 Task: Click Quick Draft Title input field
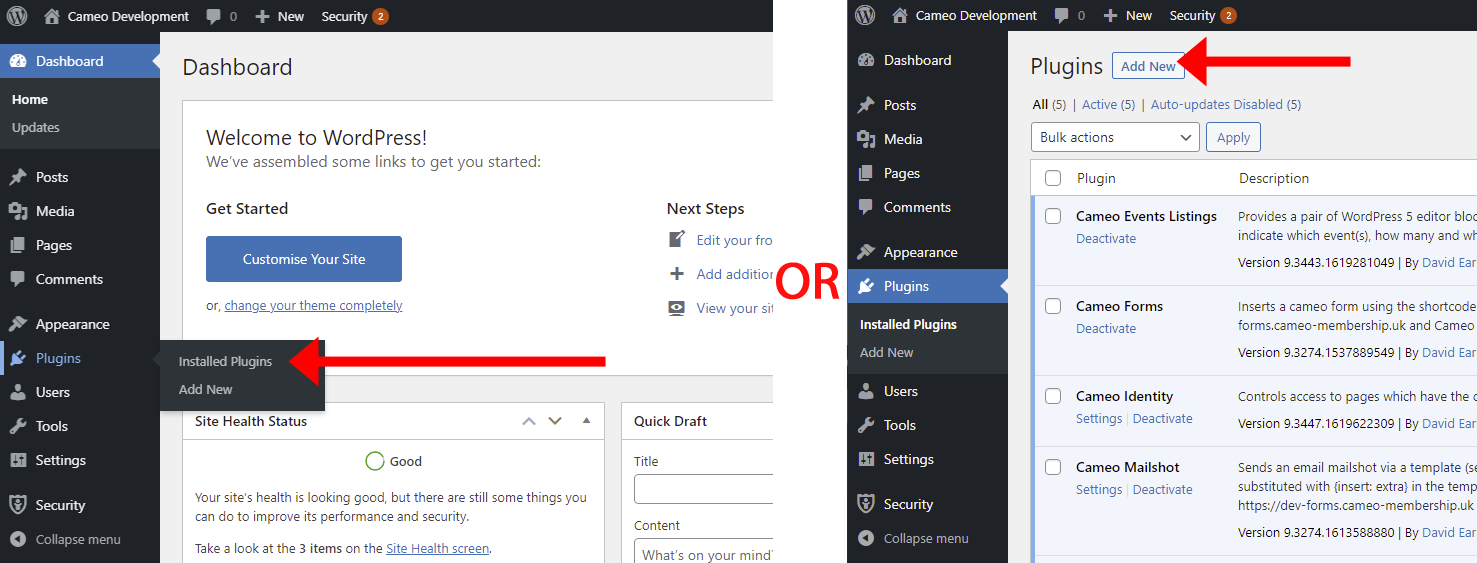(704, 489)
